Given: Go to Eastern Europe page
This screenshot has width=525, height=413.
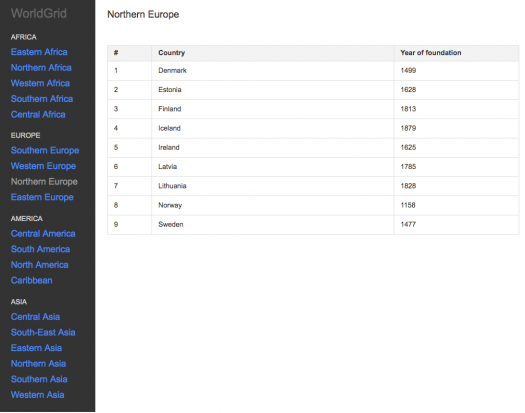Looking at the screenshot, I should [x=42, y=197].
